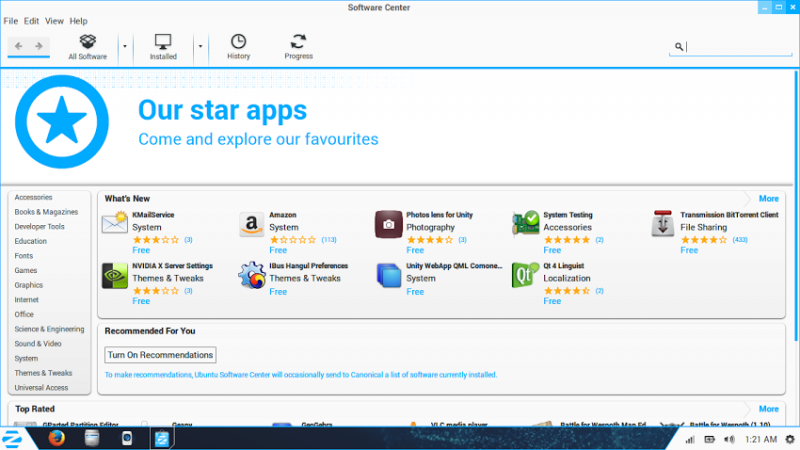This screenshot has width=800, height=450.
Task: Open the All Software view
Action: [88, 47]
